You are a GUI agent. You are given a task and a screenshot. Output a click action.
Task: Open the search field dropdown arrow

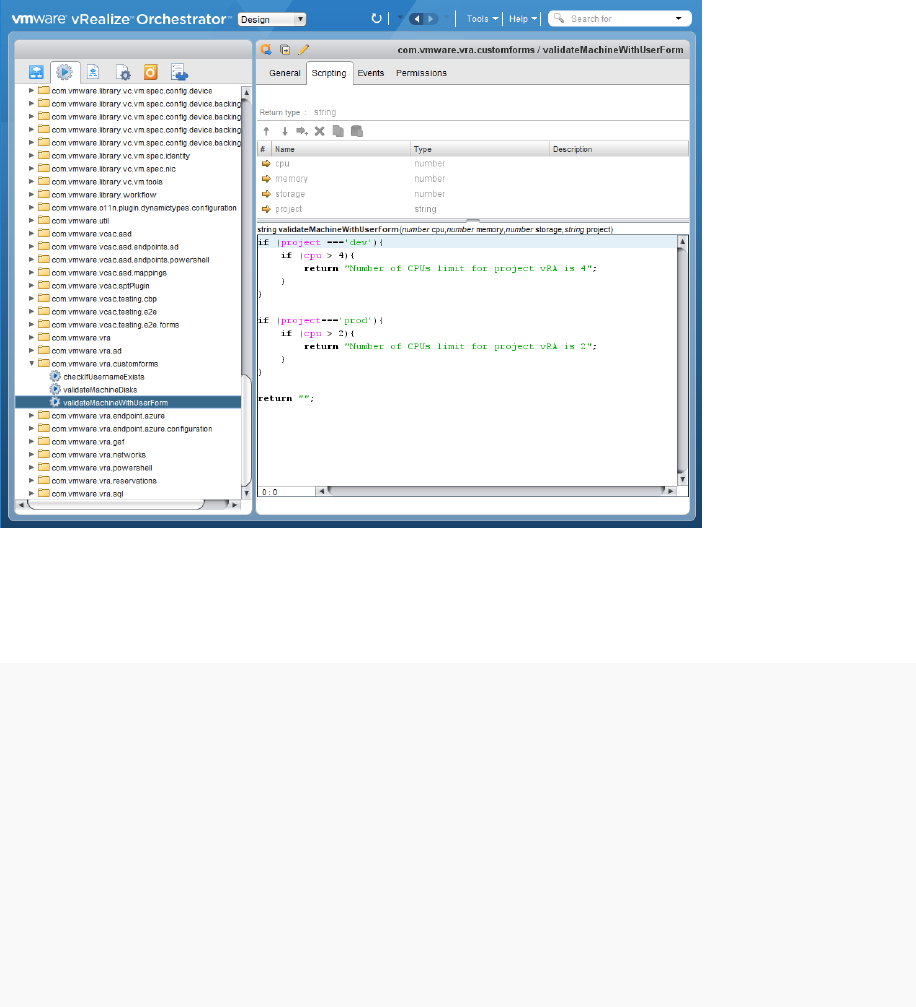(678, 19)
